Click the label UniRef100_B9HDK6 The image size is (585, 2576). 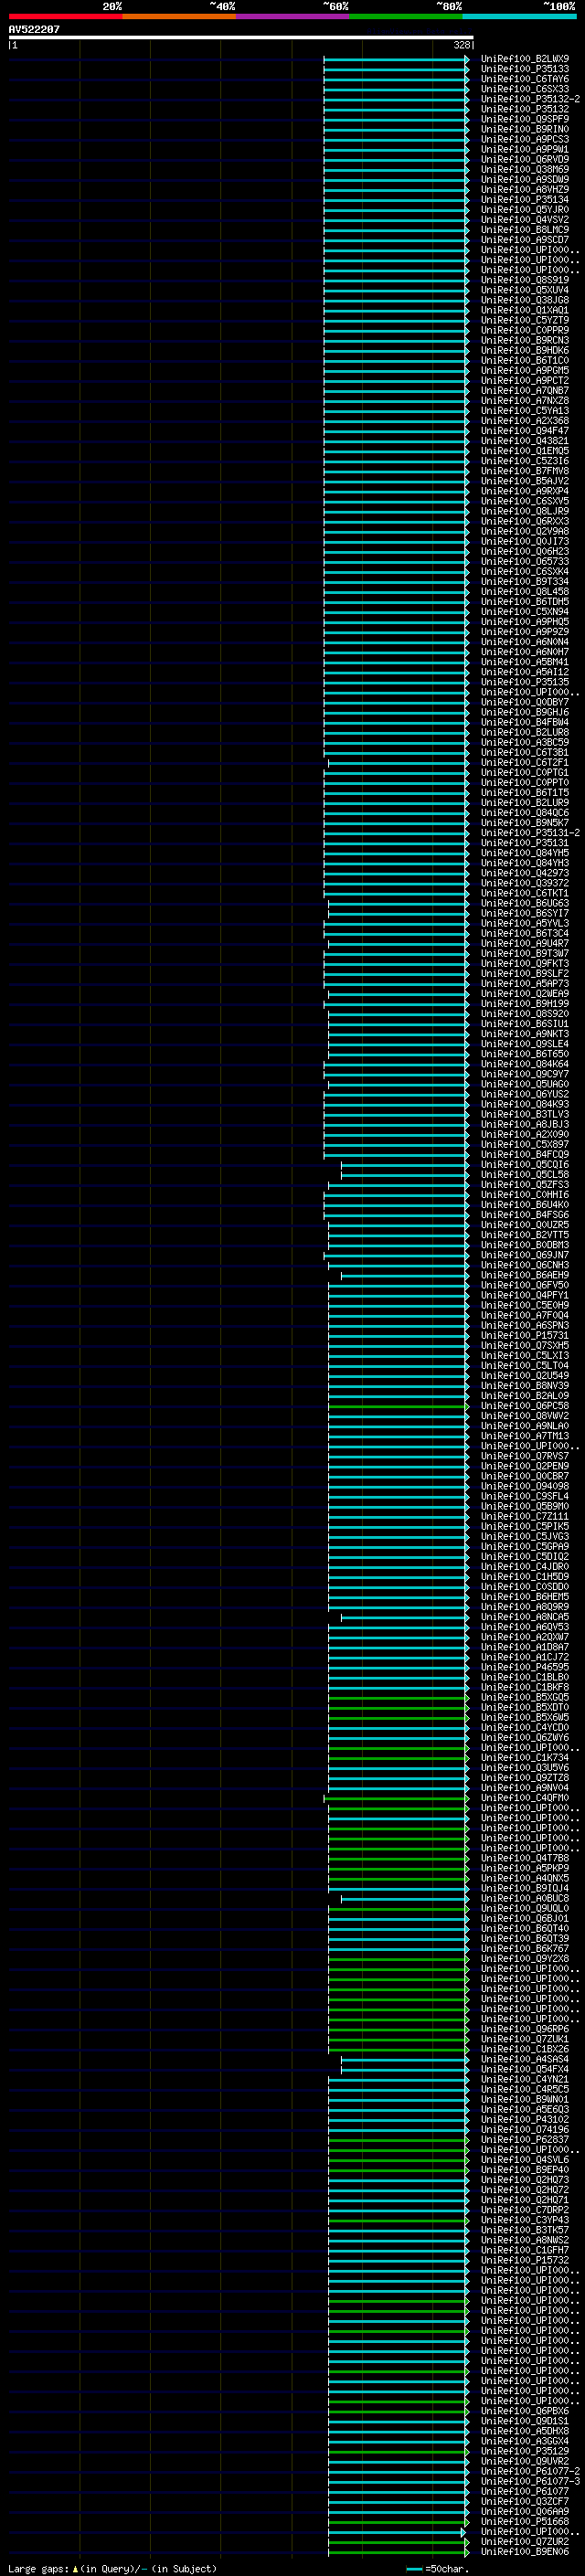[524, 351]
